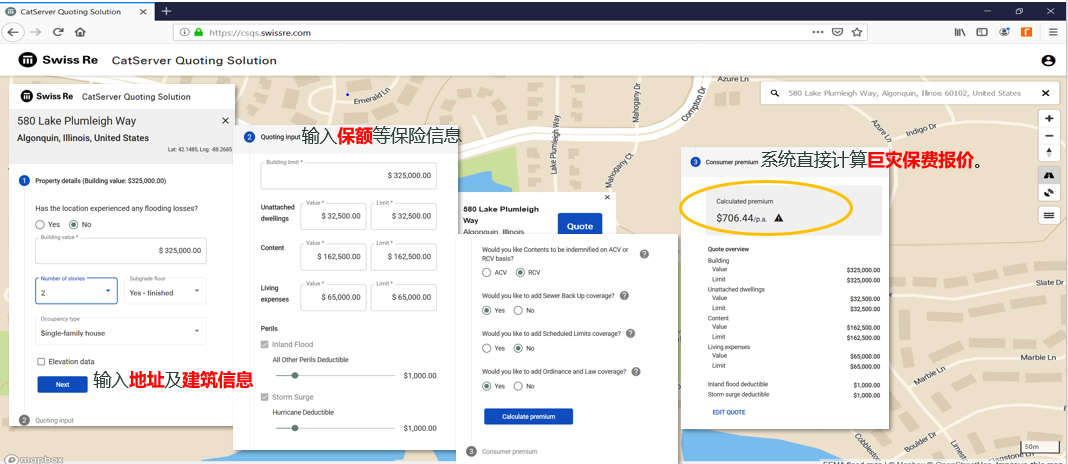Select No for flooding losses

[x=74, y=224]
